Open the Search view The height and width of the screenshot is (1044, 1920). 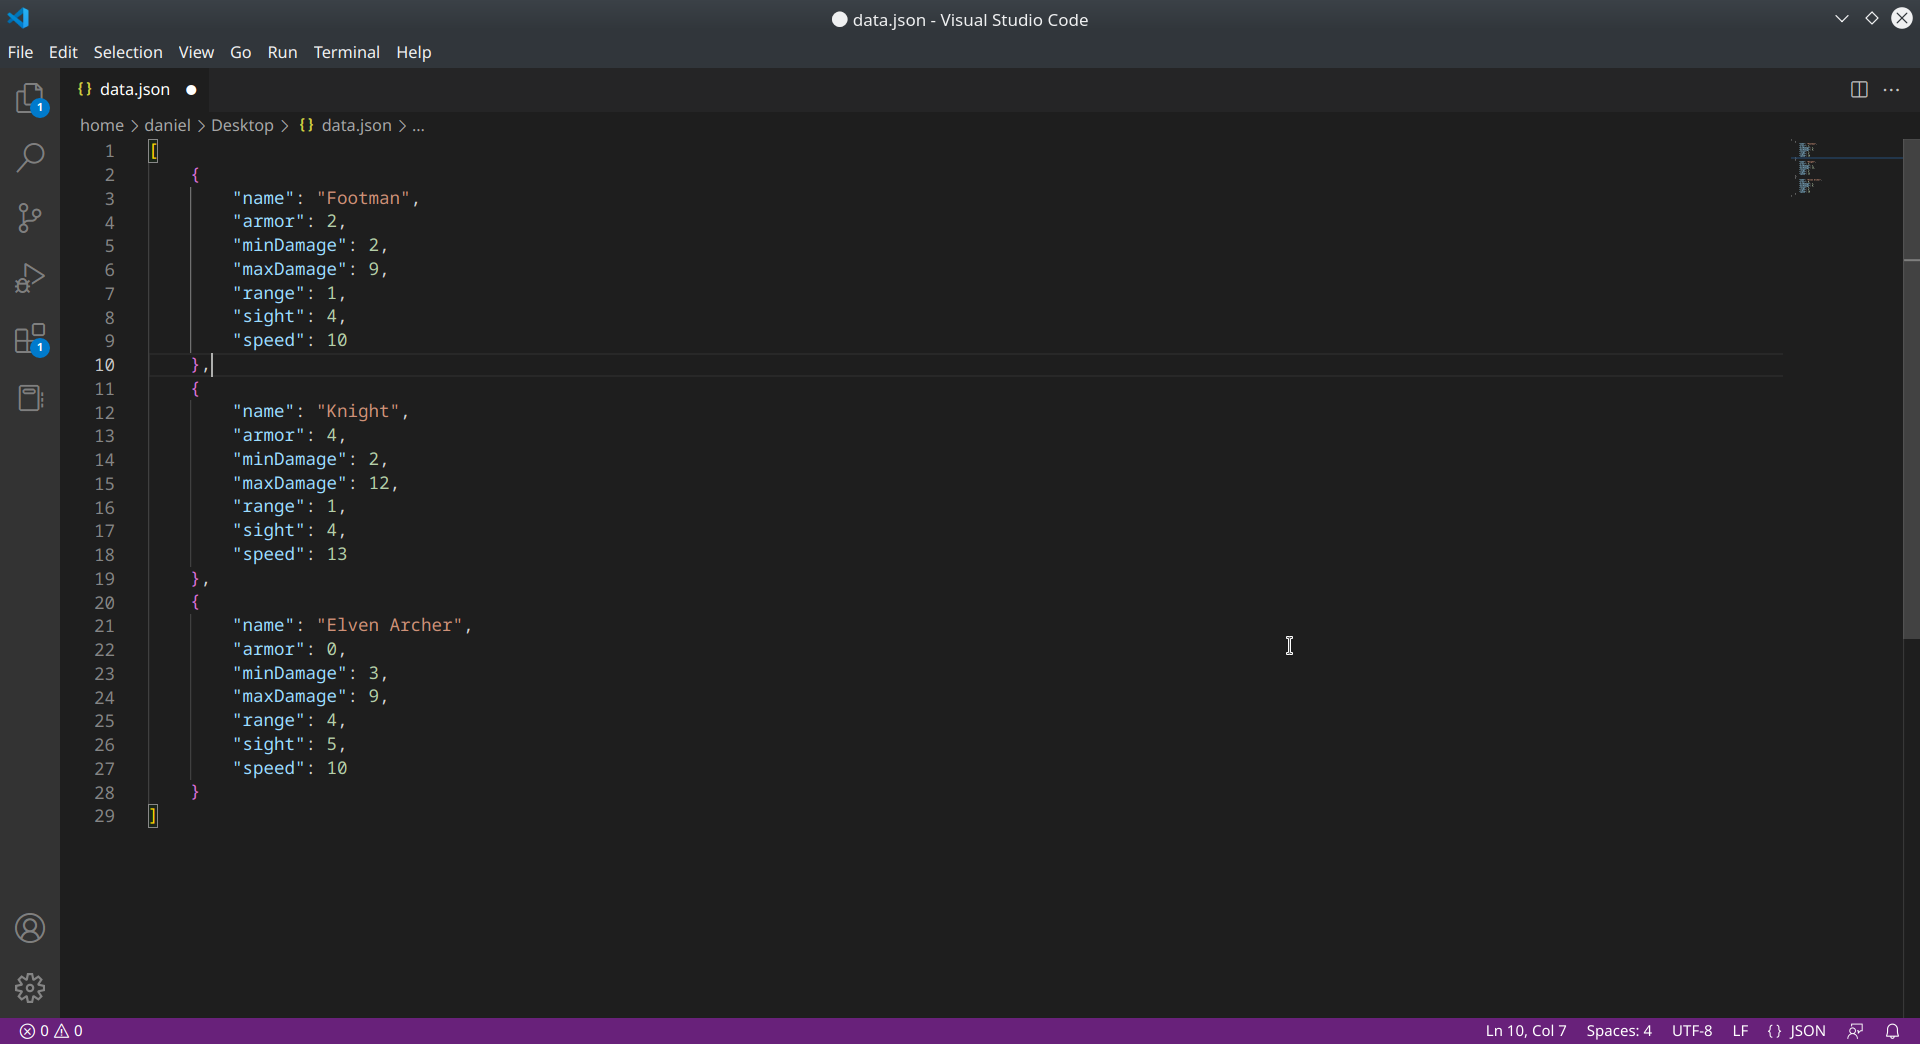point(30,157)
